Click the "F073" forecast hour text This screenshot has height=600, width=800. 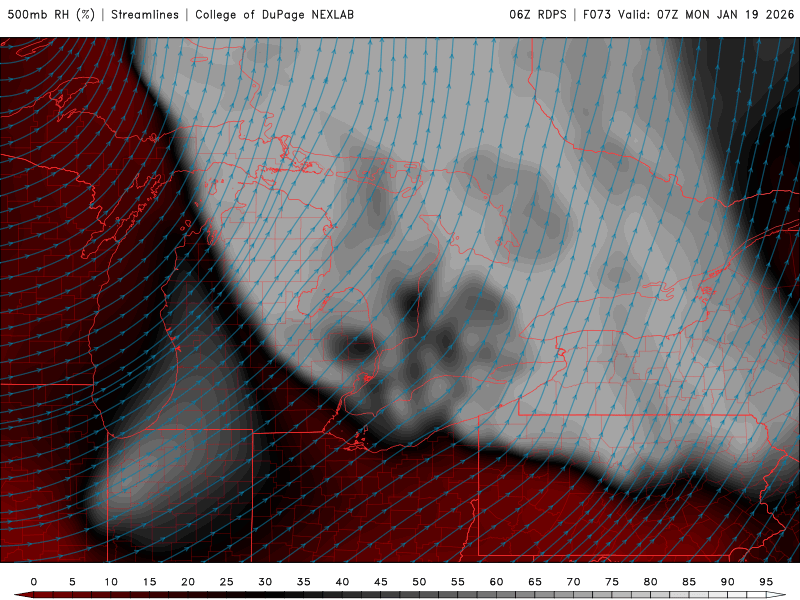coord(597,15)
